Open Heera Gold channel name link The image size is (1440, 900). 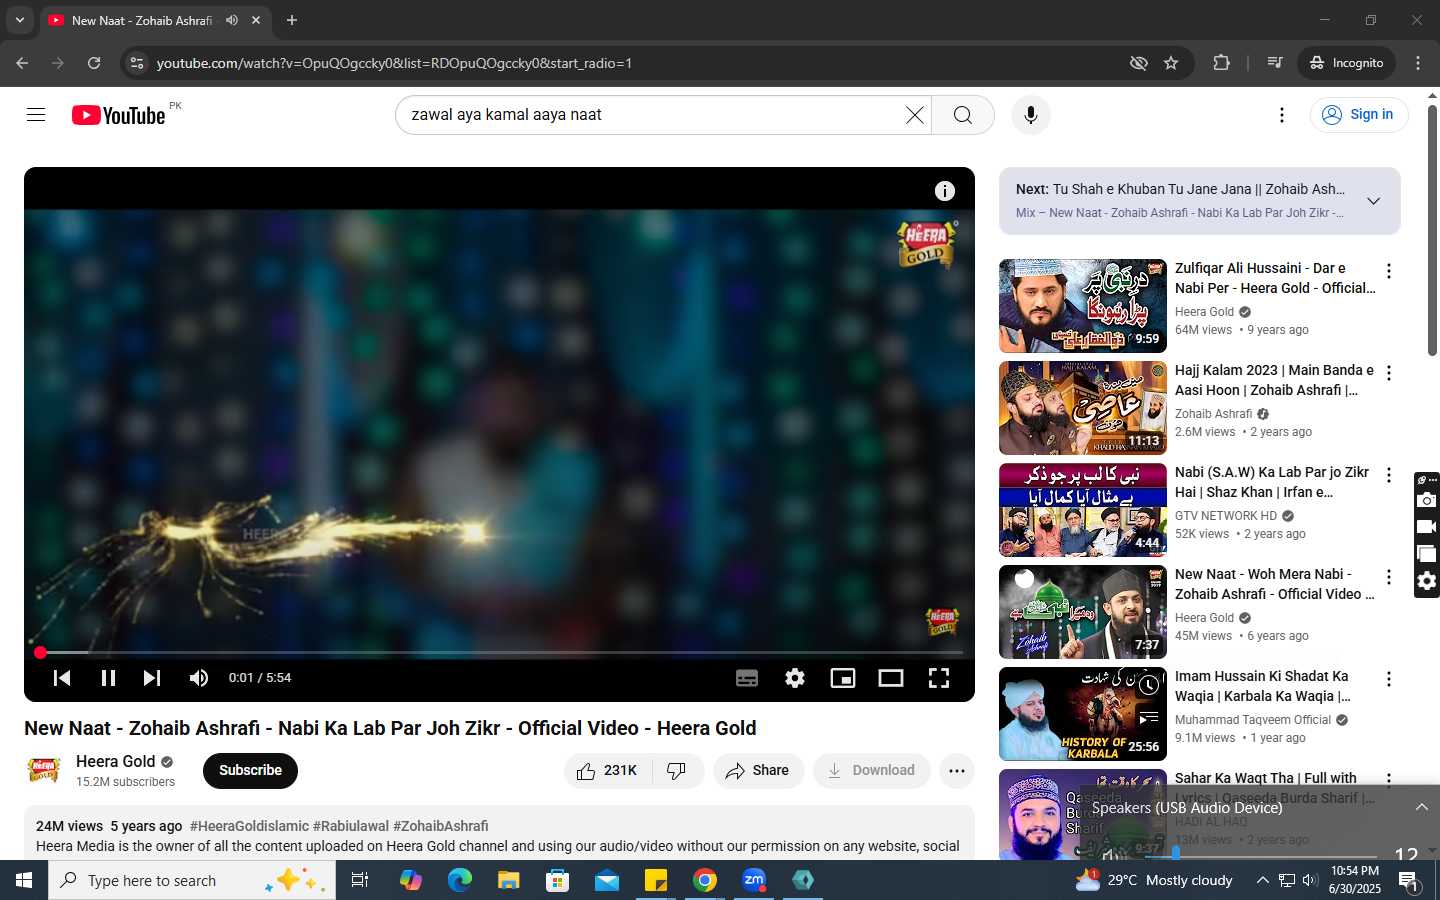pyautogui.click(x=116, y=762)
